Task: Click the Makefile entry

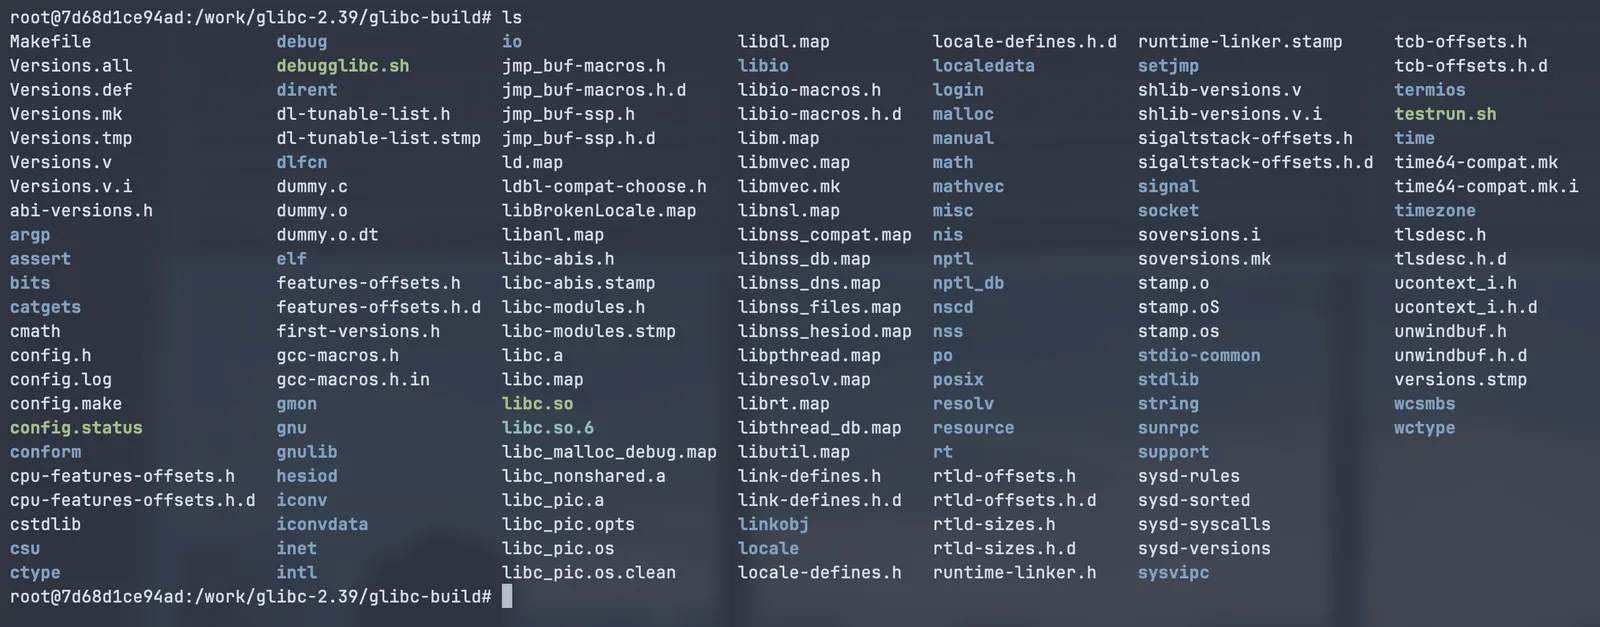Action: click(x=50, y=42)
